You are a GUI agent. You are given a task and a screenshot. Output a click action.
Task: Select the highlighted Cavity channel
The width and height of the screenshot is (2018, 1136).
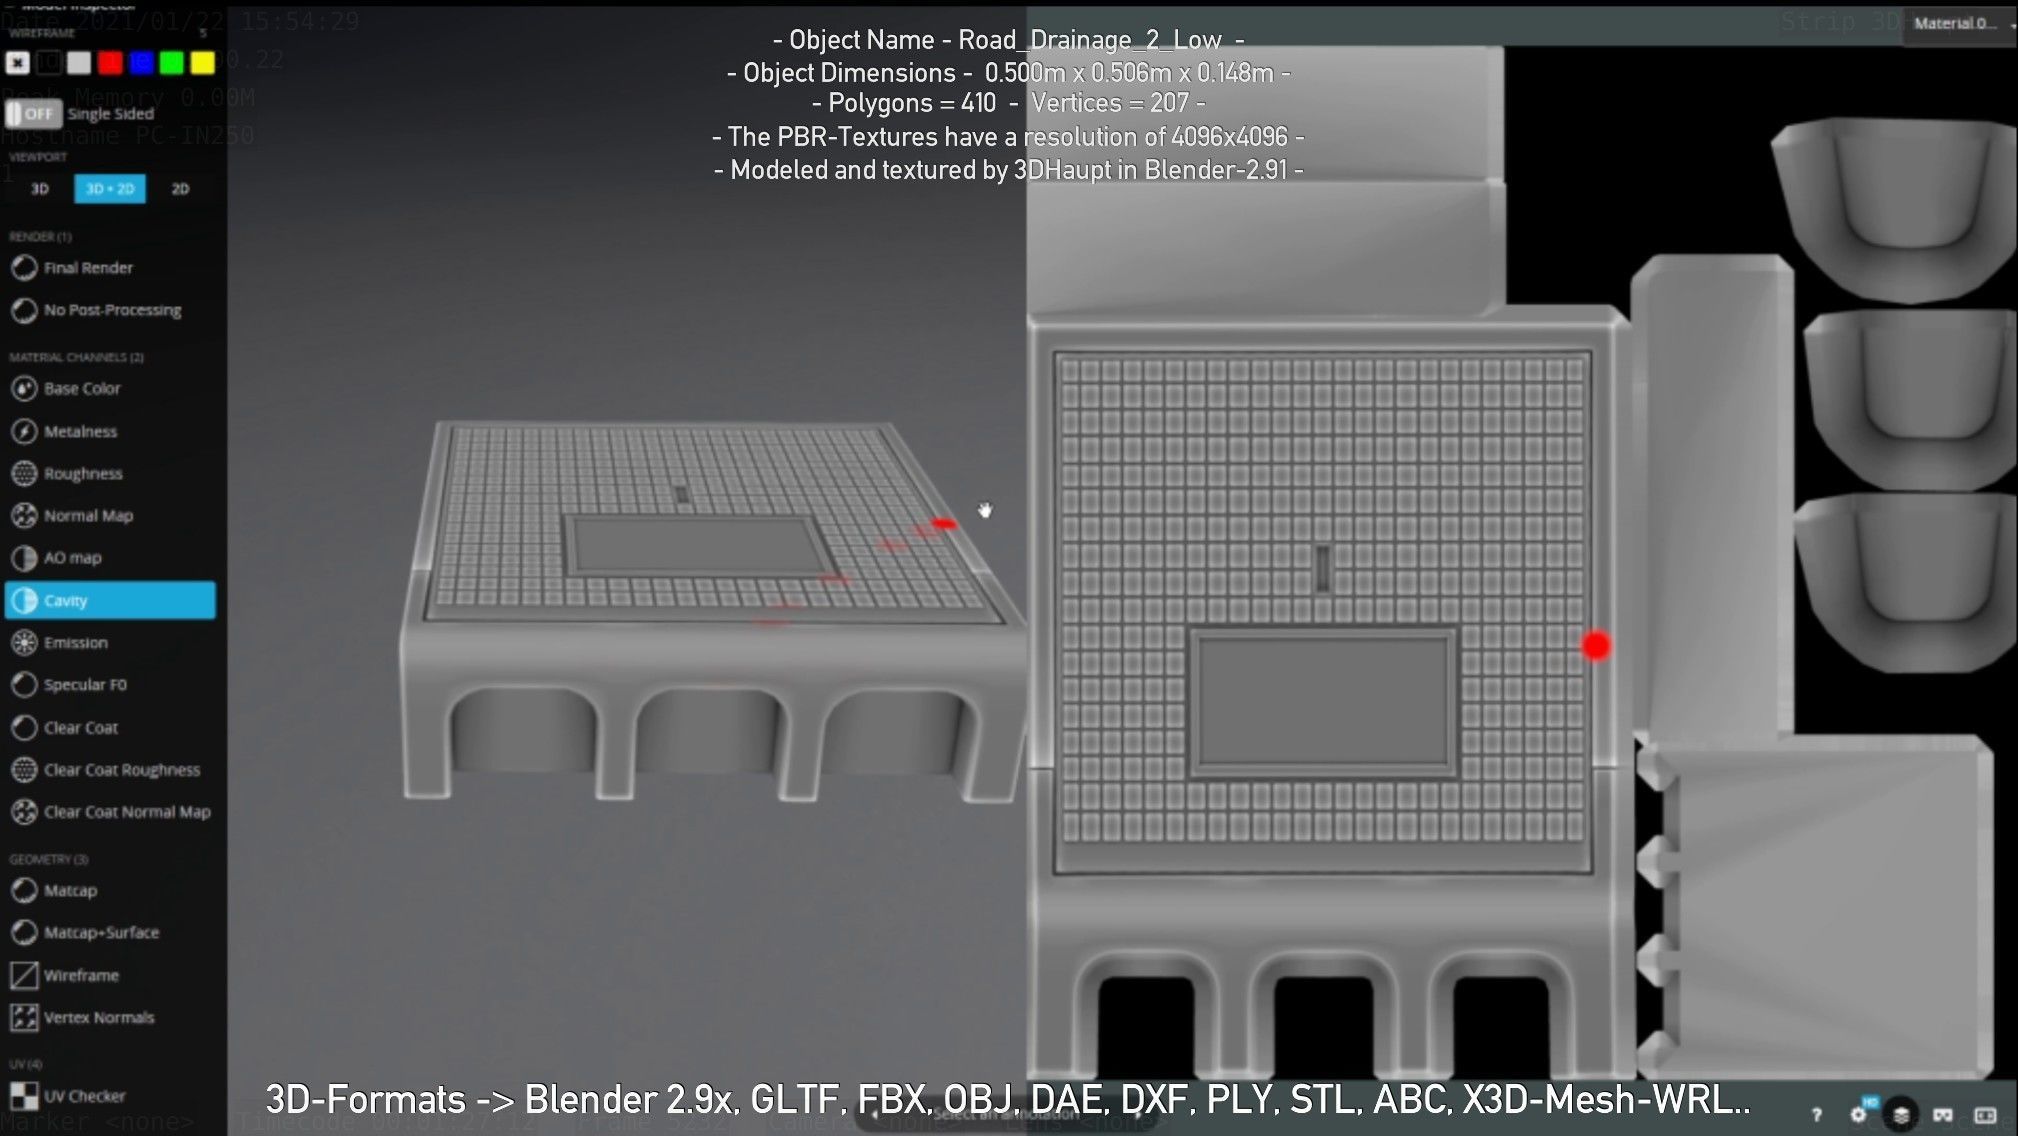(x=110, y=600)
